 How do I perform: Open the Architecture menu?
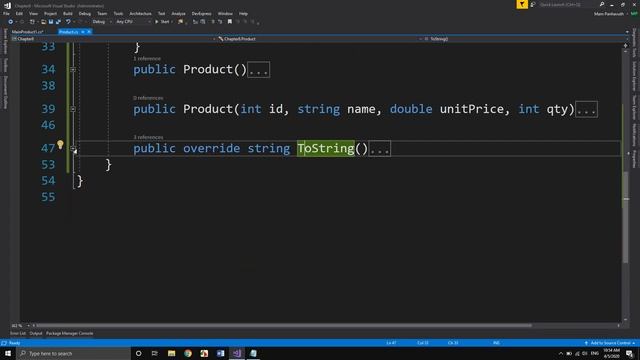point(140,14)
